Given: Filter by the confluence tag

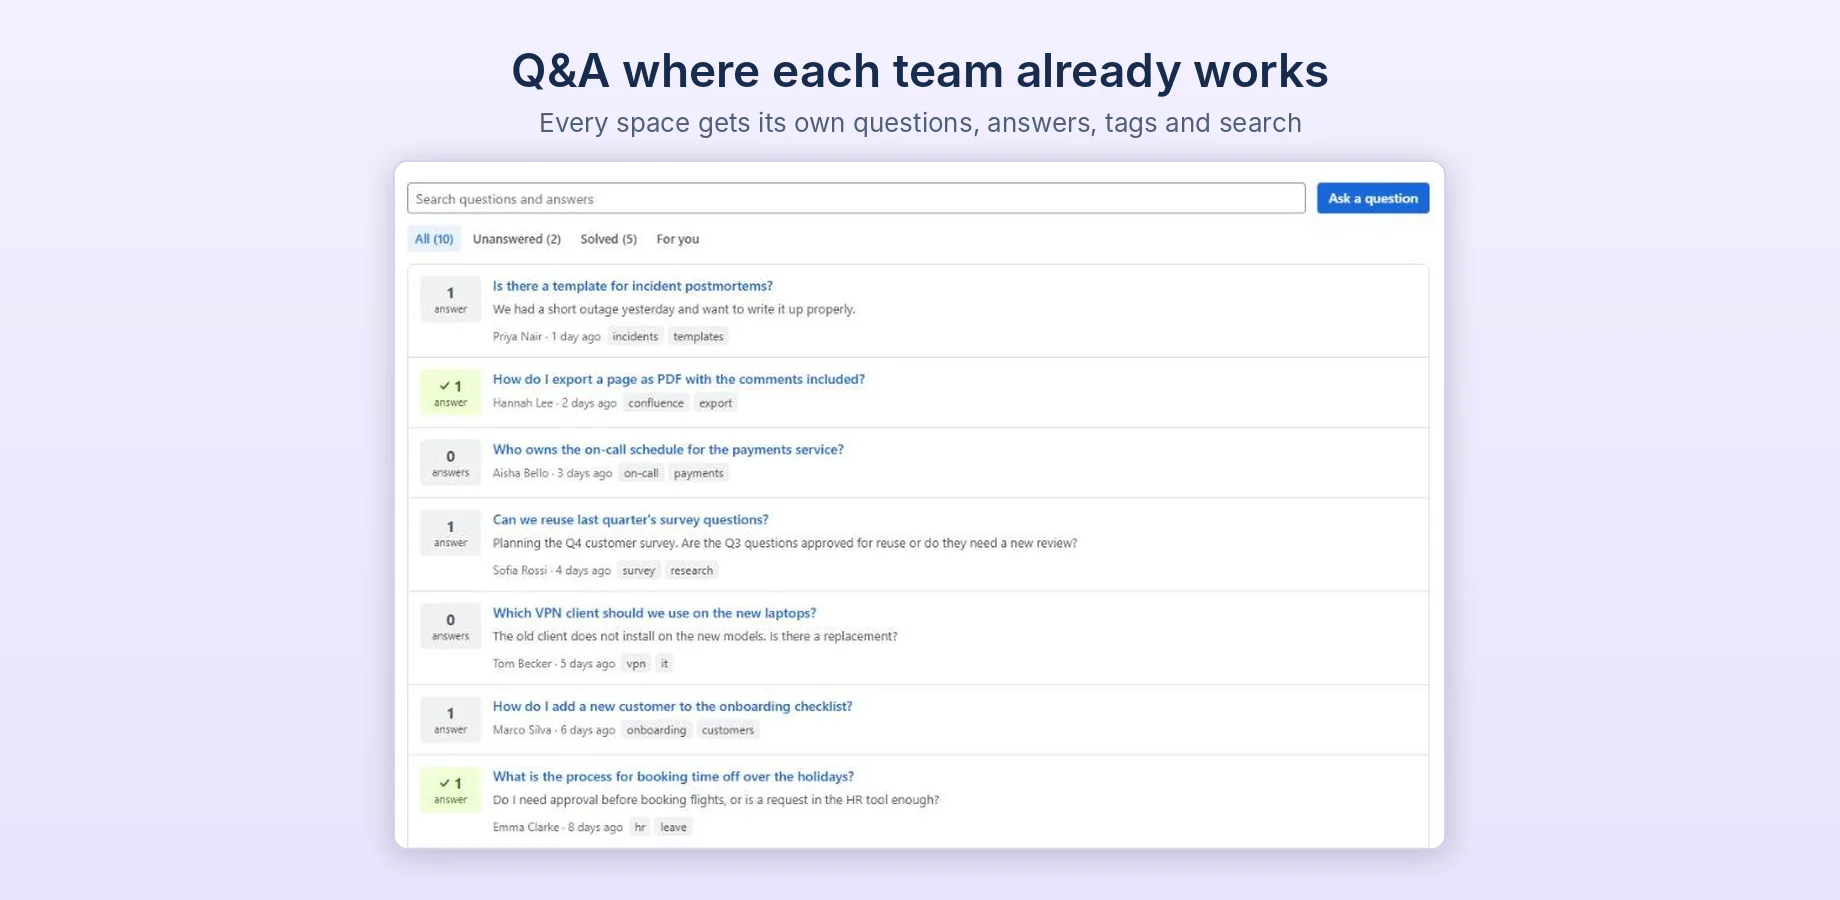Looking at the screenshot, I should click(656, 403).
